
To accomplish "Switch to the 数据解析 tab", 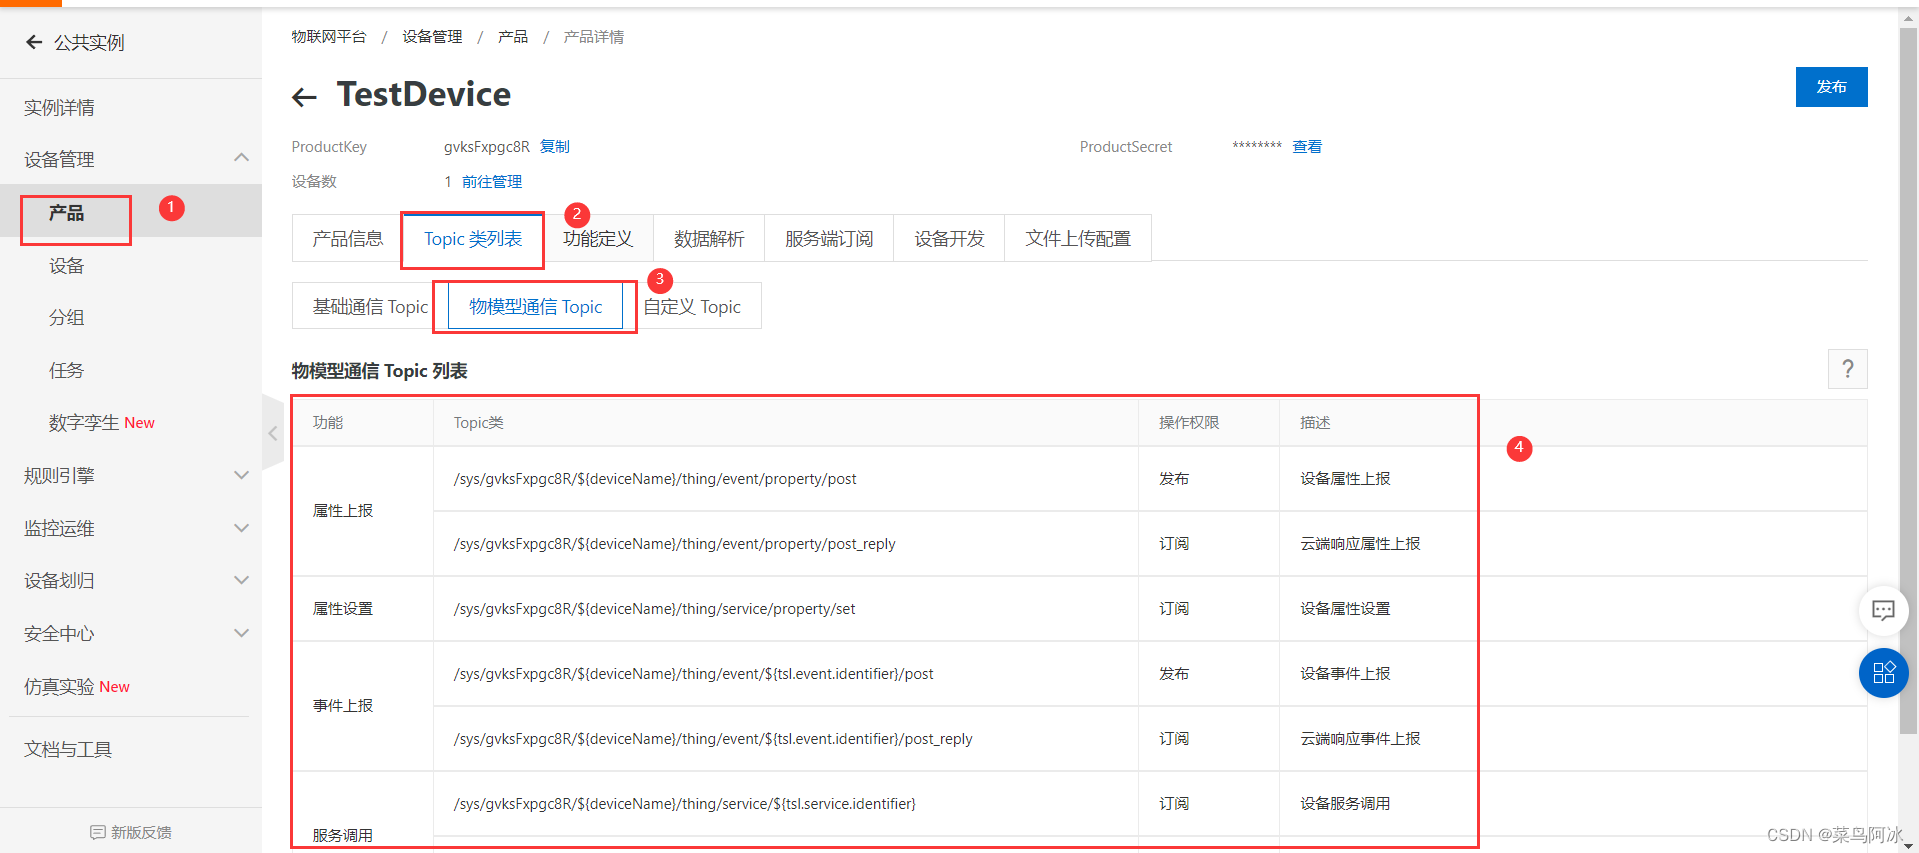I will click(x=709, y=238).
